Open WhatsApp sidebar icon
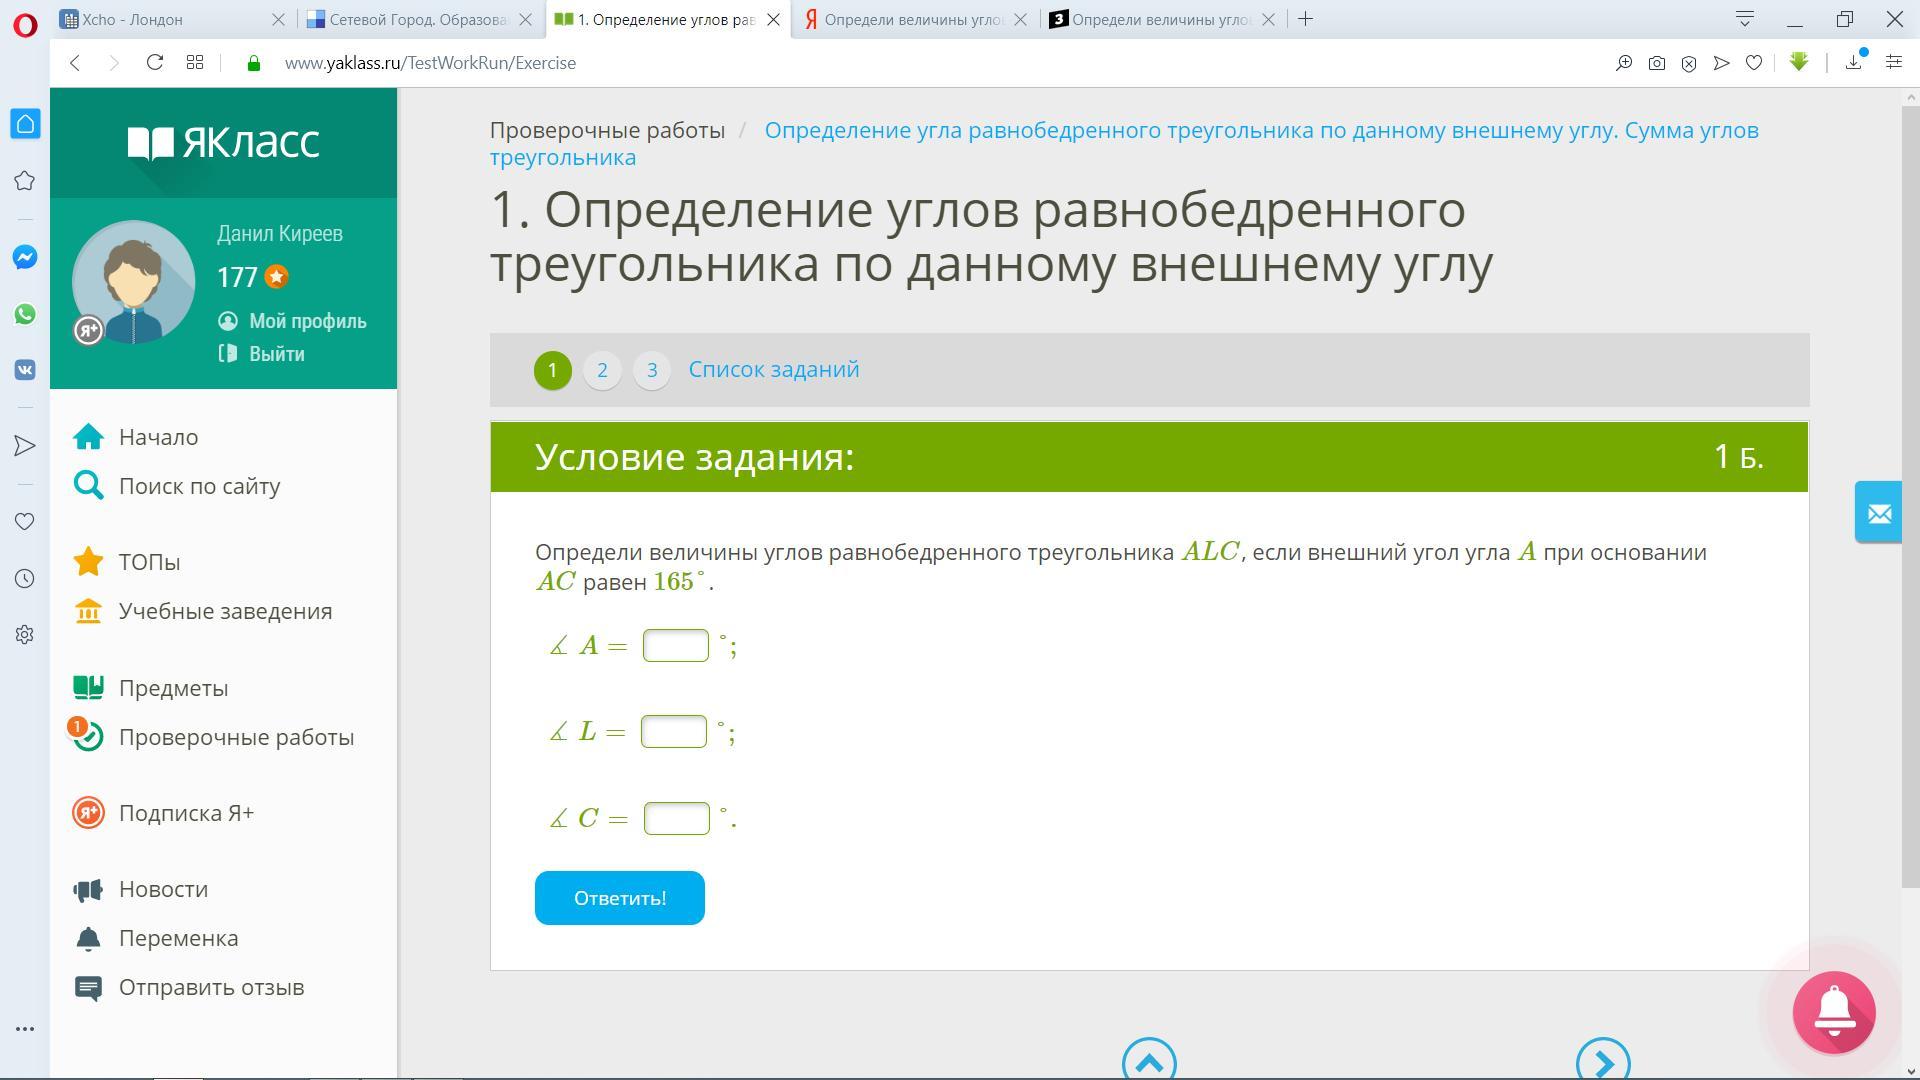Screen dimensions: 1920x1080 click(x=25, y=314)
